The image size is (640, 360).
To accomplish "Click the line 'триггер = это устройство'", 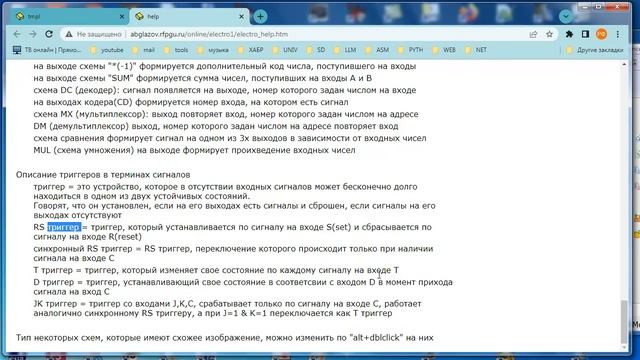I will (225, 191).
